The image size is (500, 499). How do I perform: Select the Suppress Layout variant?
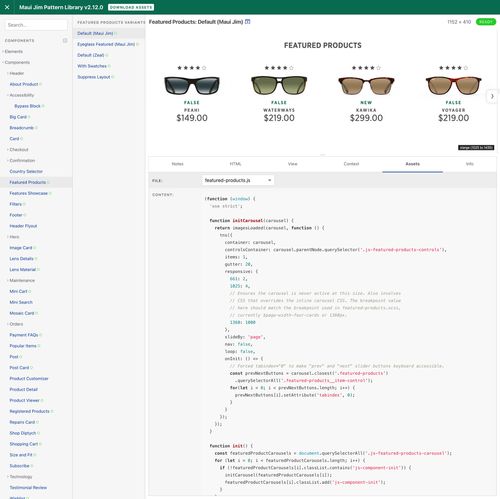click(x=94, y=77)
